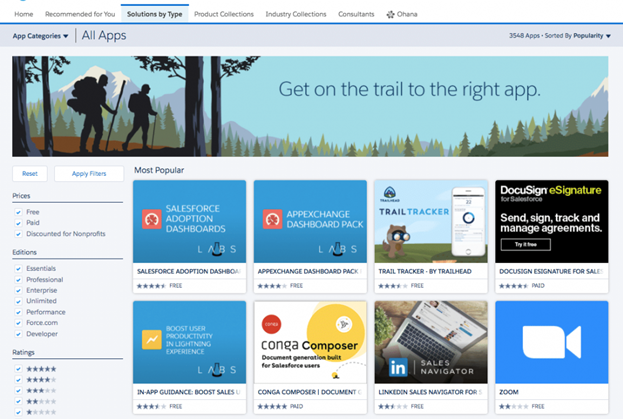Image resolution: width=623 pixels, height=419 pixels.
Task: Open the Zoom app title link
Action: (x=509, y=392)
